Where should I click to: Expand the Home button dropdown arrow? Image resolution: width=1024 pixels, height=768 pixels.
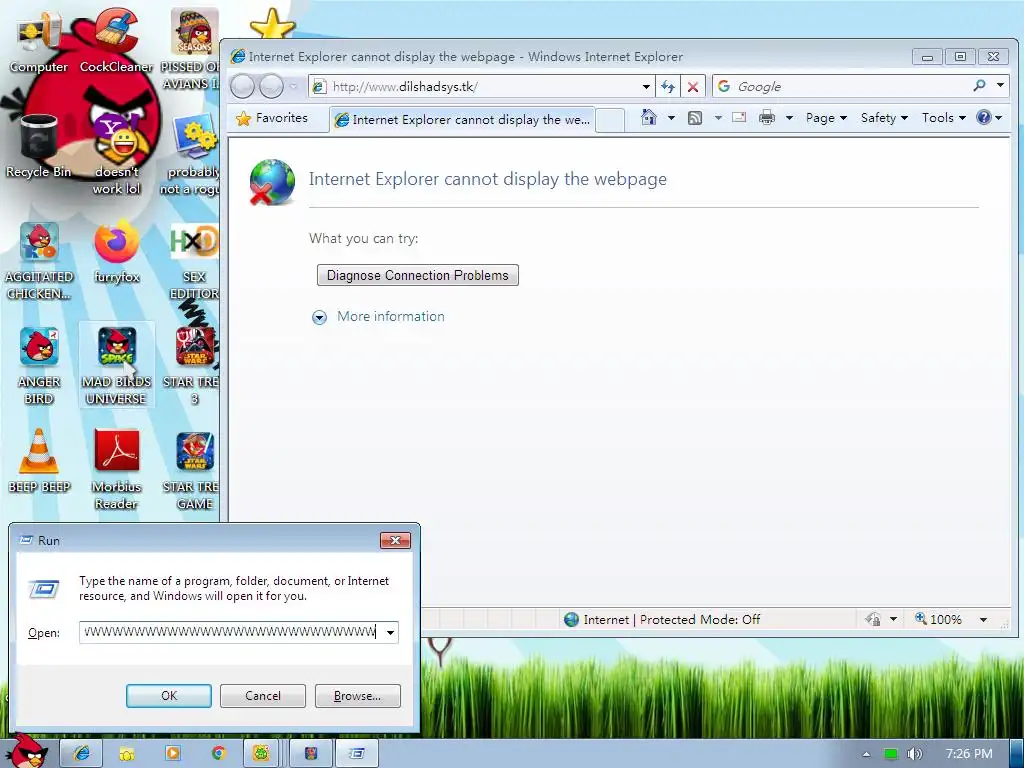[x=671, y=118]
